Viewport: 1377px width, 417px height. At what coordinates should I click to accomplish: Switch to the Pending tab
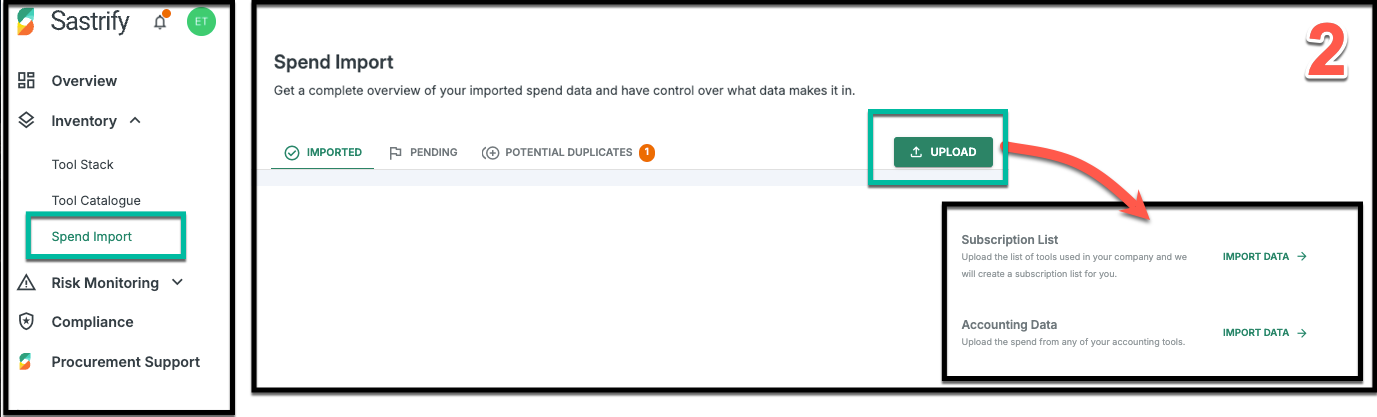pos(422,153)
